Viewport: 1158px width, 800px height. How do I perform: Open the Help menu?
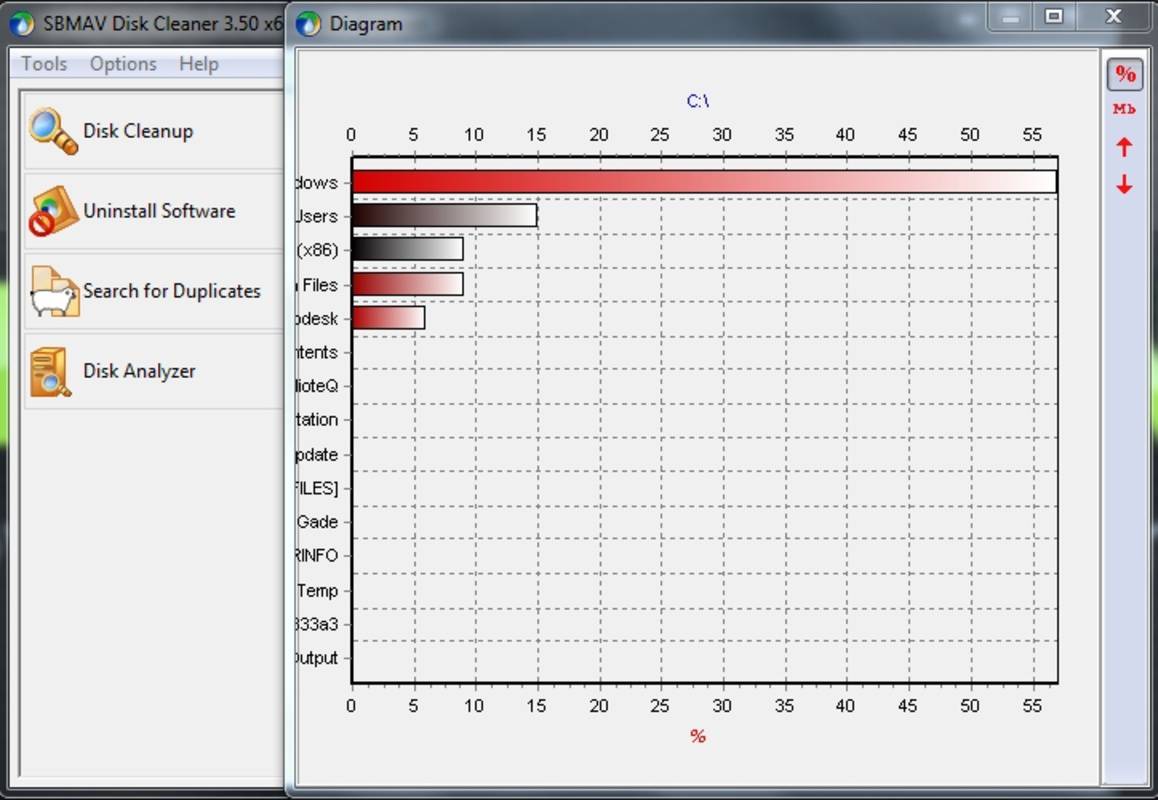199,64
